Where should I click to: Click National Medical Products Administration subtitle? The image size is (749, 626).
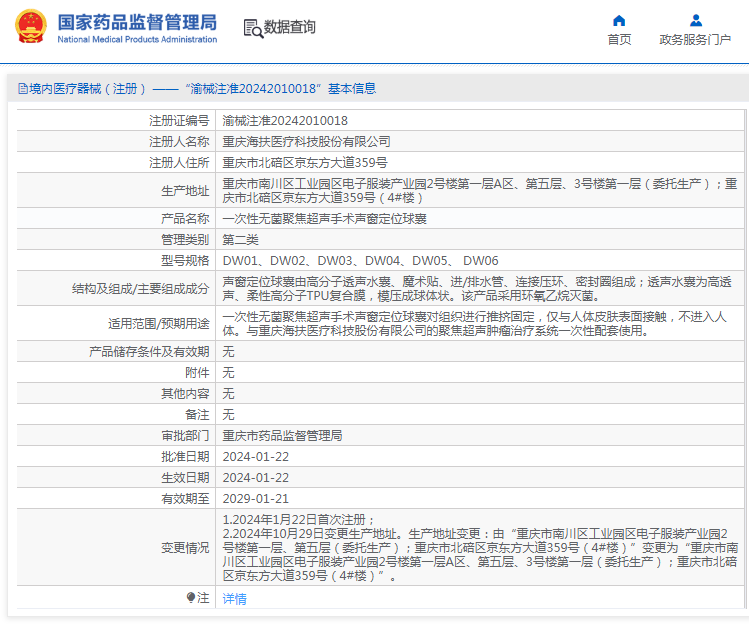pos(138,40)
